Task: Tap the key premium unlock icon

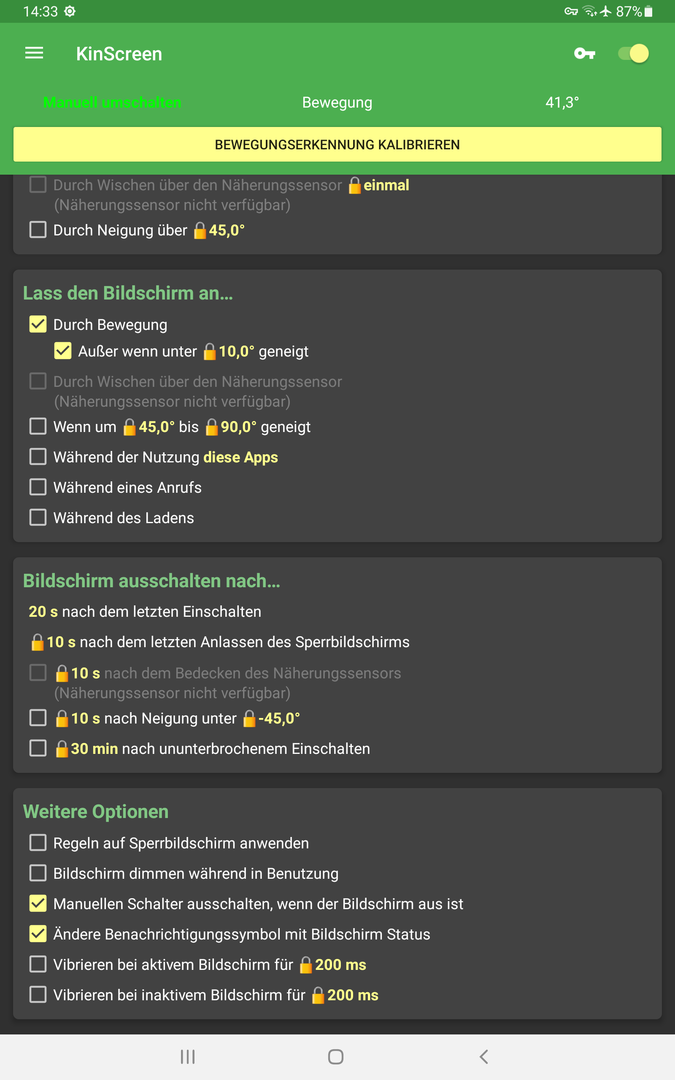Action: [584, 54]
